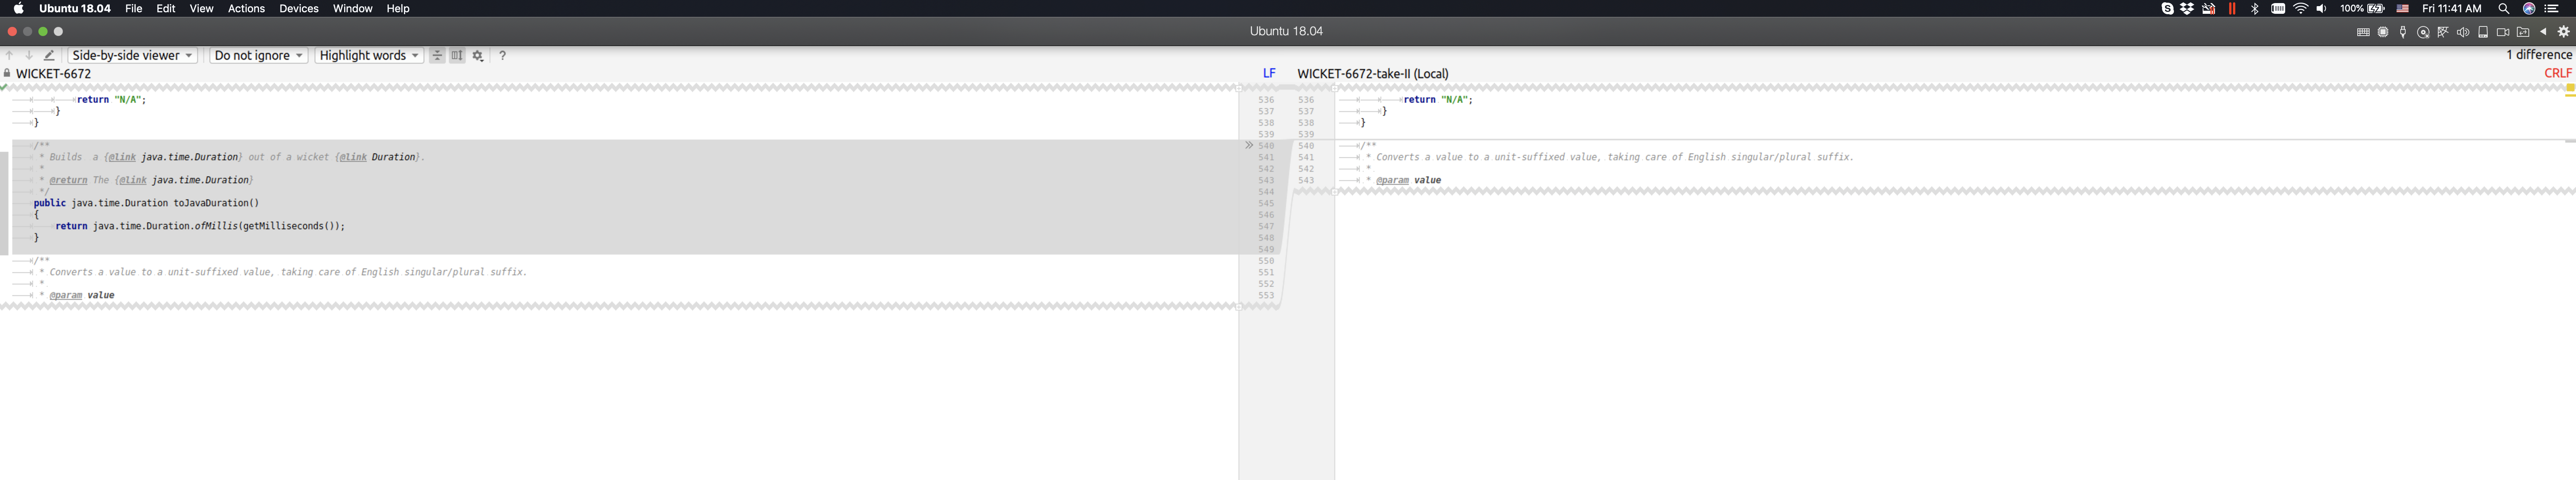This screenshot has width=2576, height=480.
Task: Open Parallels sound settings icon
Action: tap(2463, 32)
